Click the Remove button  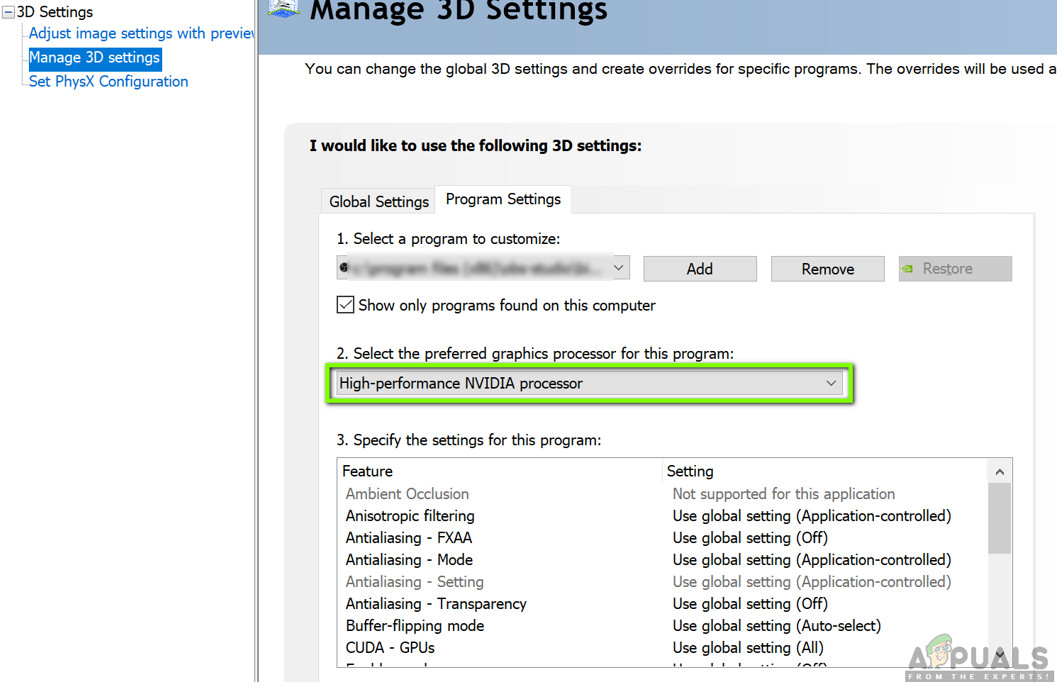click(x=827, y=268)
